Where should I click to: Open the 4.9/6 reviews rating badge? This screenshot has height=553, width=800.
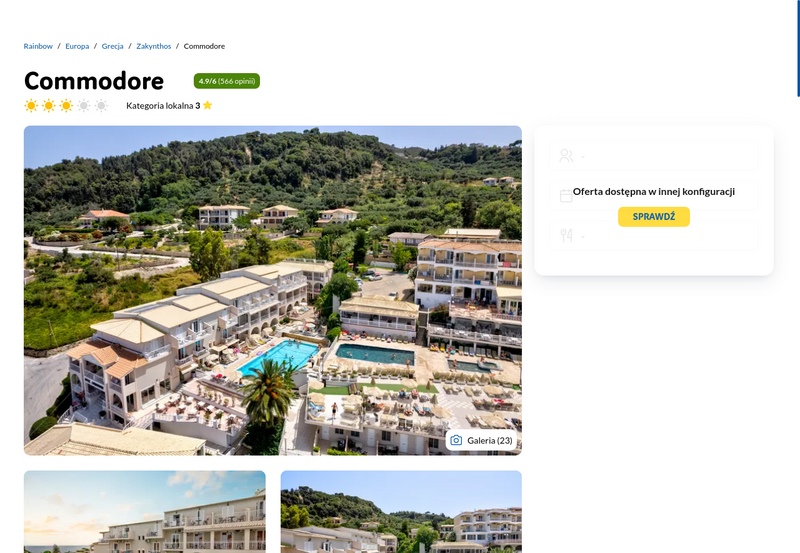[x=227, y=81]
